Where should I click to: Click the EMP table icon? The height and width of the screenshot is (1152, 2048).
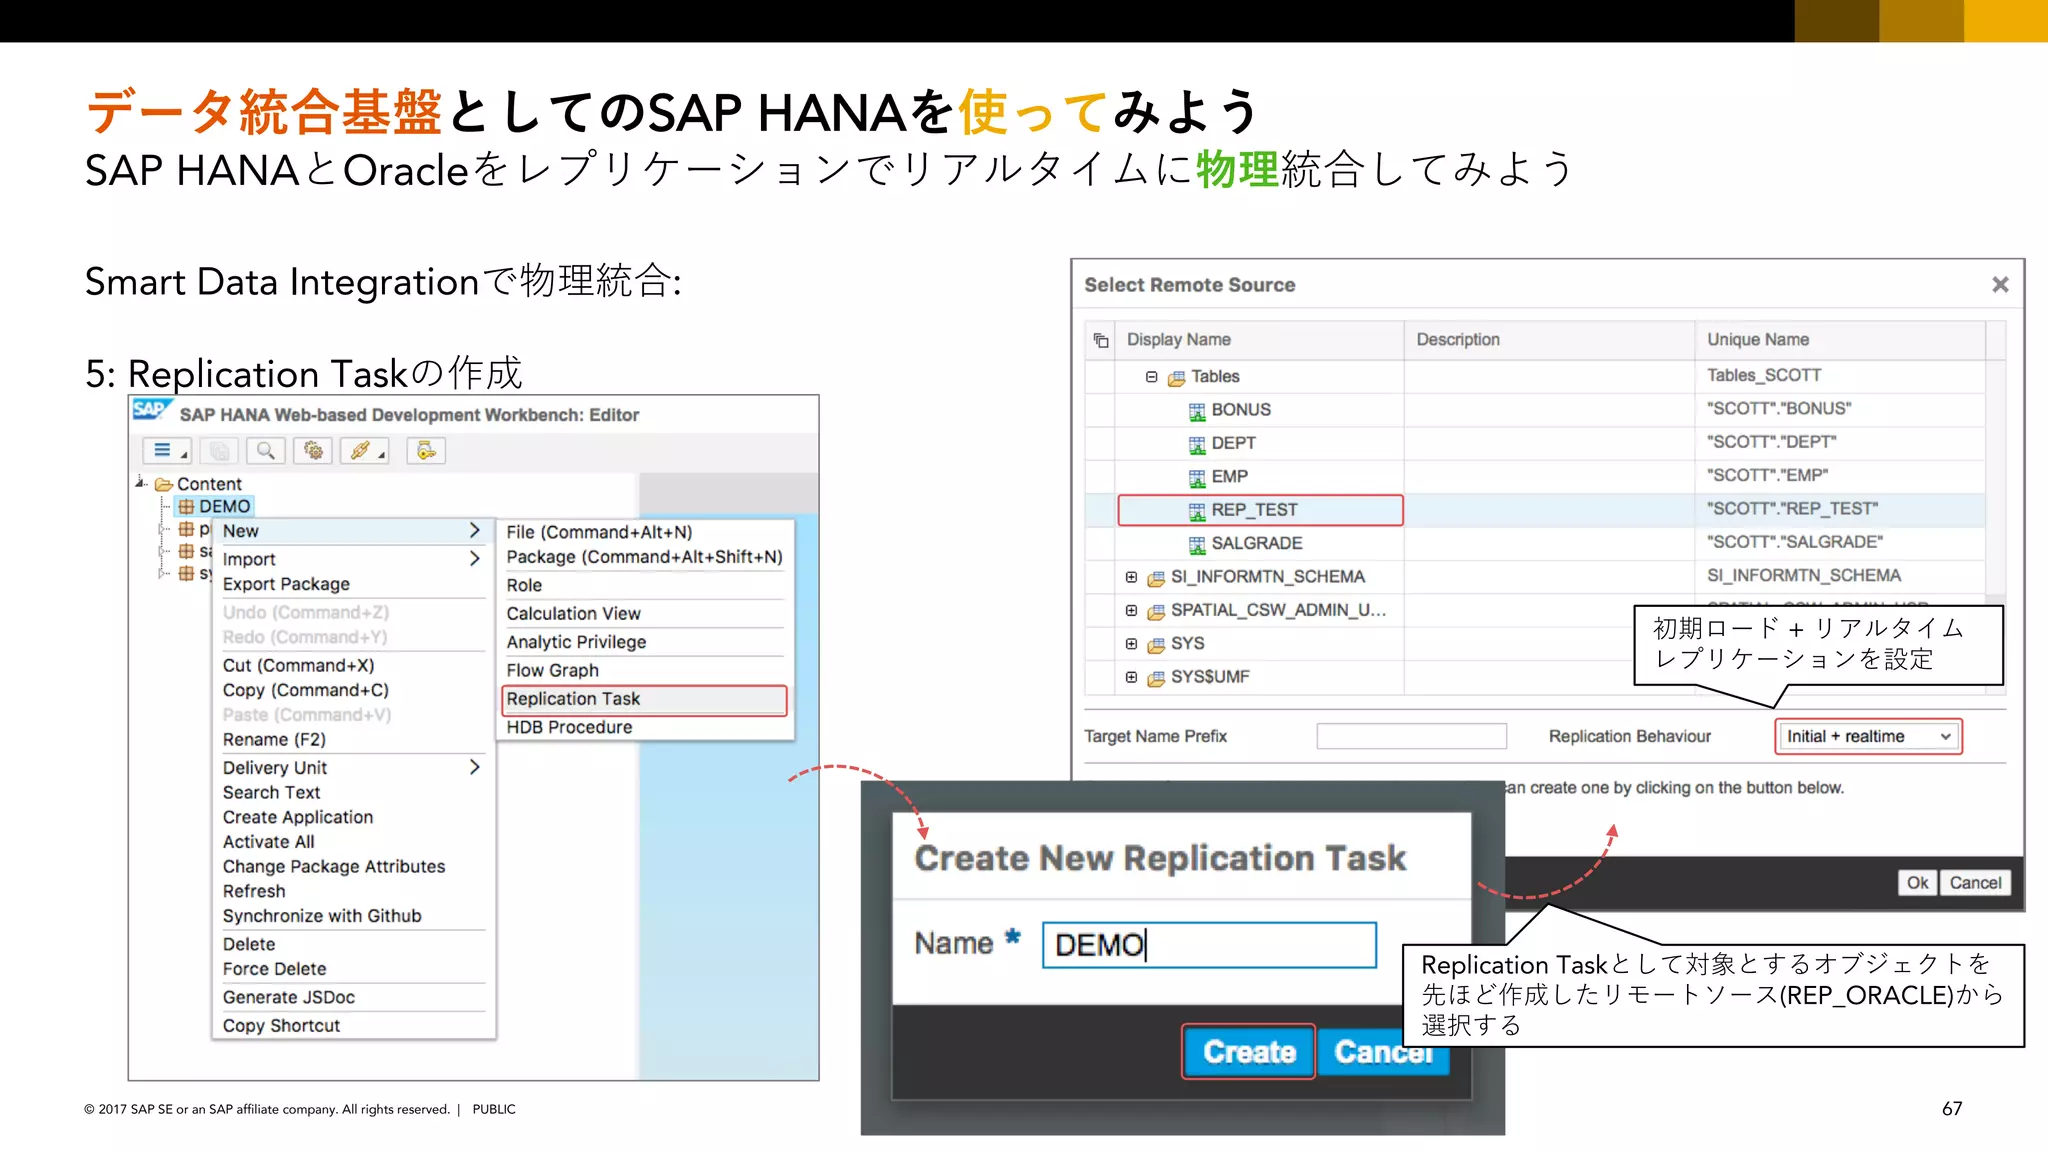point(1197,478)
